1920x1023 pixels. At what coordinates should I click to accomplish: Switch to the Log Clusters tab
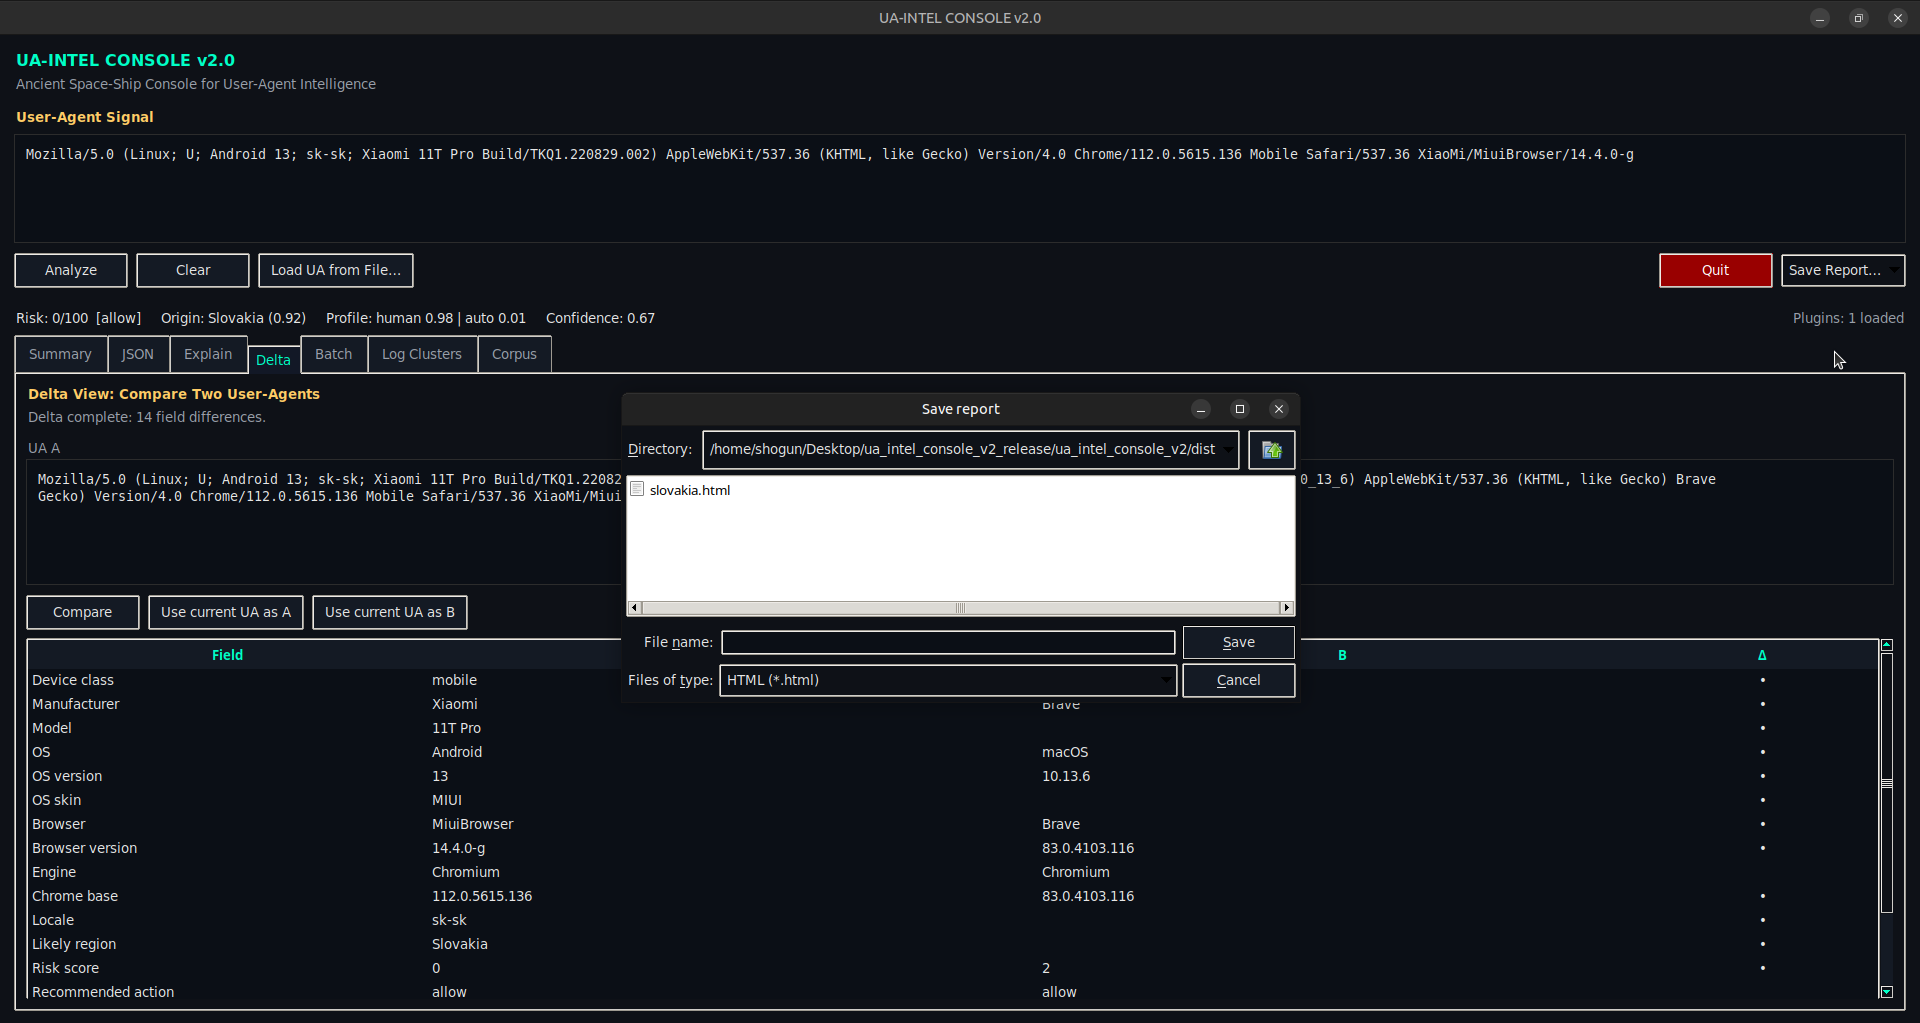421,354
